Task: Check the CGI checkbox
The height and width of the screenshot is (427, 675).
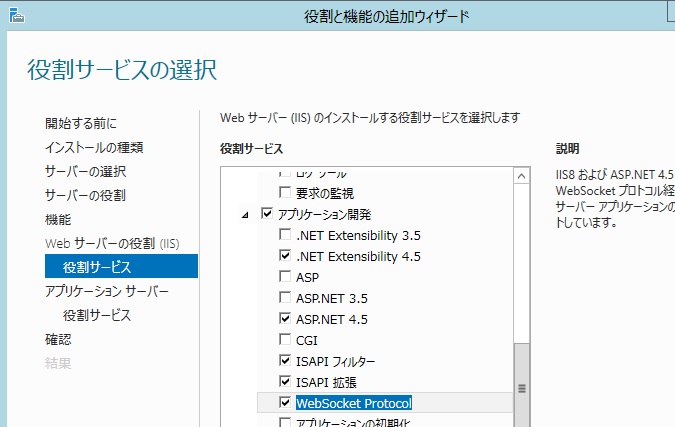Action: point(285,340)
